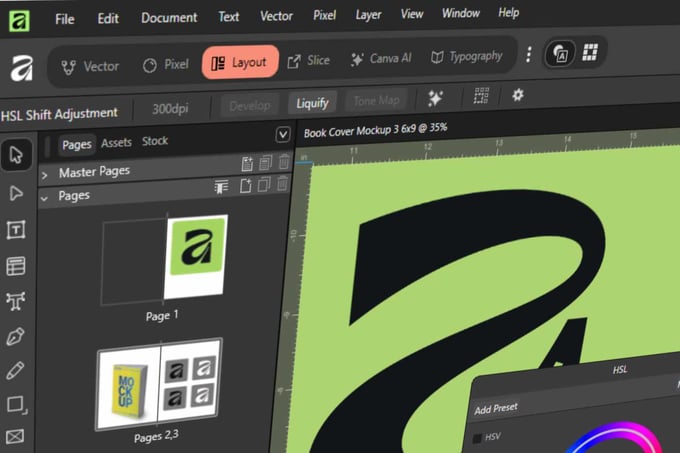Toggle the HSV checkbox

pyautogui.click(x=477, y=439)
